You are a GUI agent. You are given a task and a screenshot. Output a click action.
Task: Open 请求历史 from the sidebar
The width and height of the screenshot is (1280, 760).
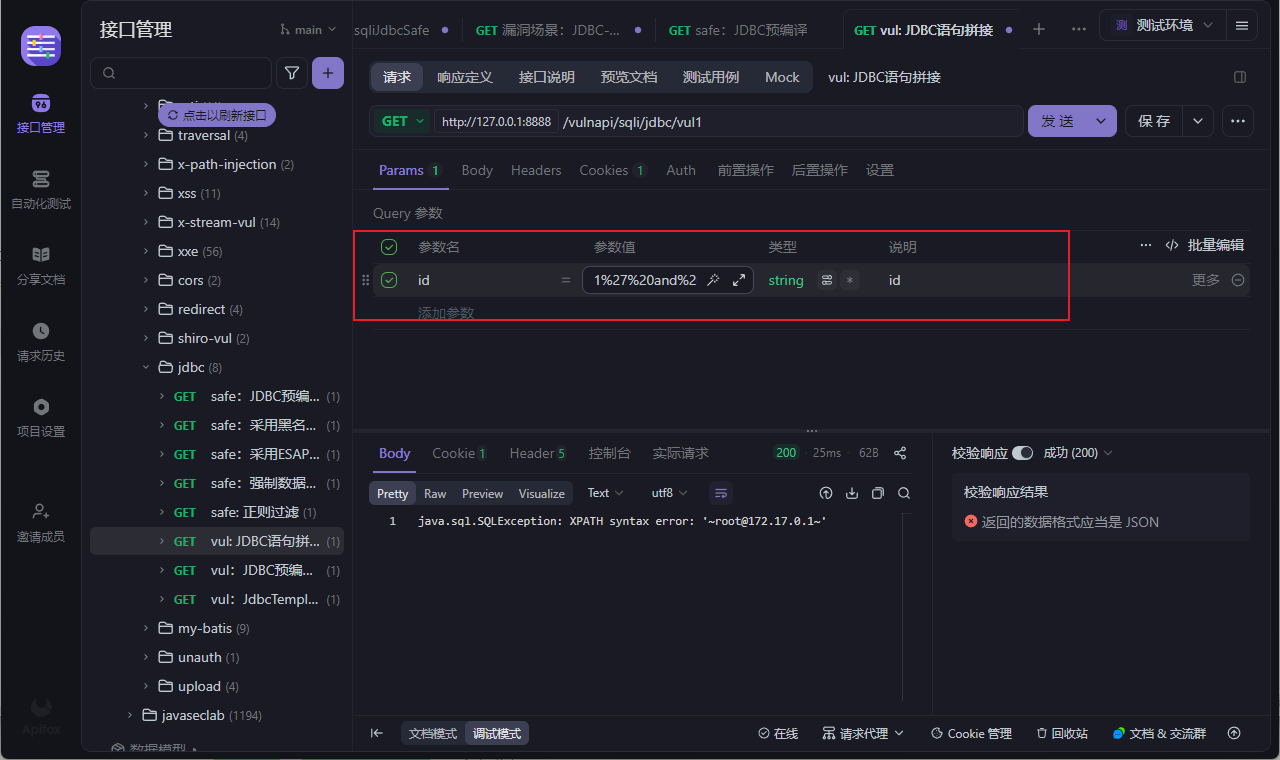point(41,341)
